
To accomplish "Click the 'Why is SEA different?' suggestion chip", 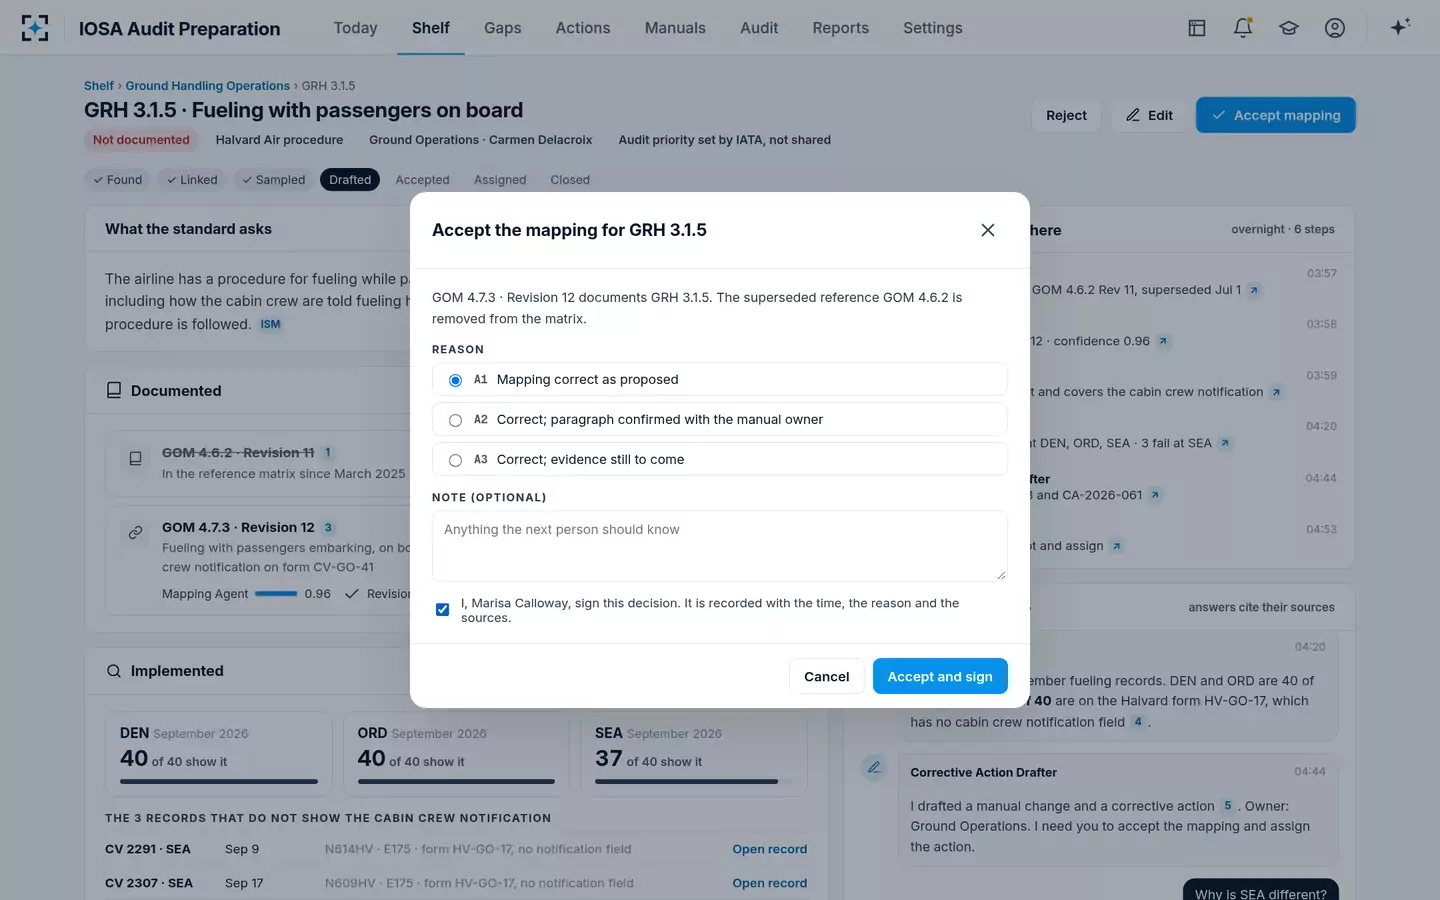I will (1260, 892).
